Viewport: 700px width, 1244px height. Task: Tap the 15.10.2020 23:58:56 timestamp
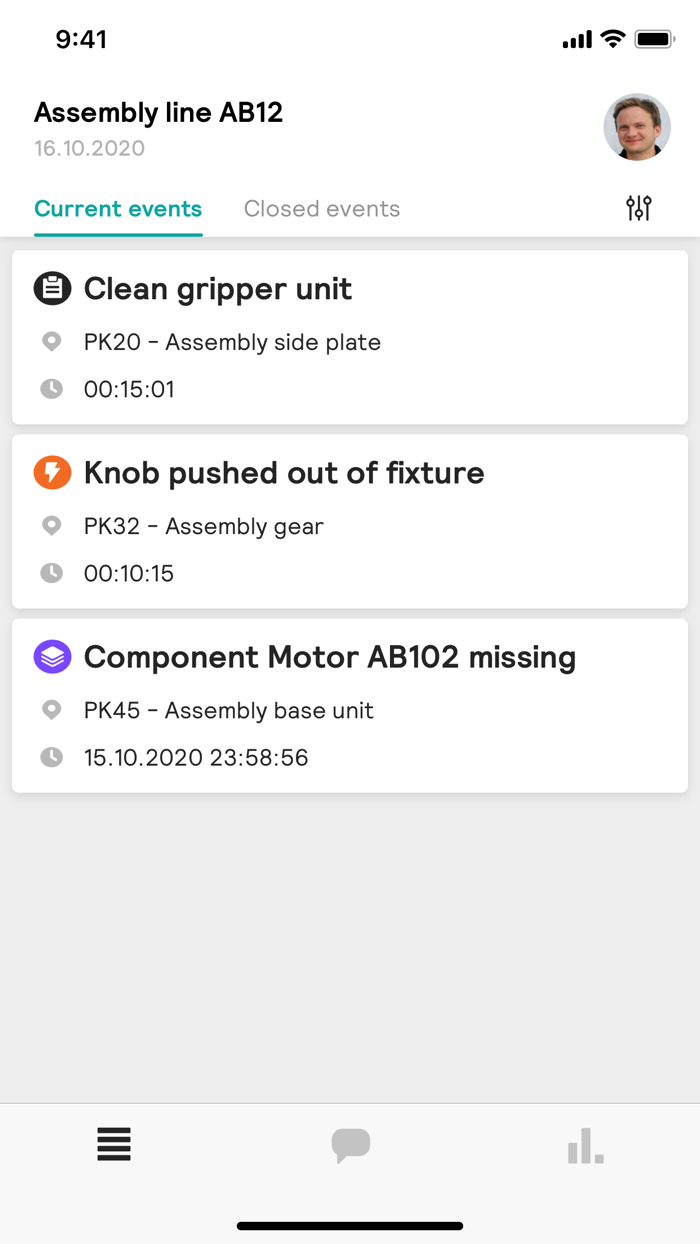point(196,757)
